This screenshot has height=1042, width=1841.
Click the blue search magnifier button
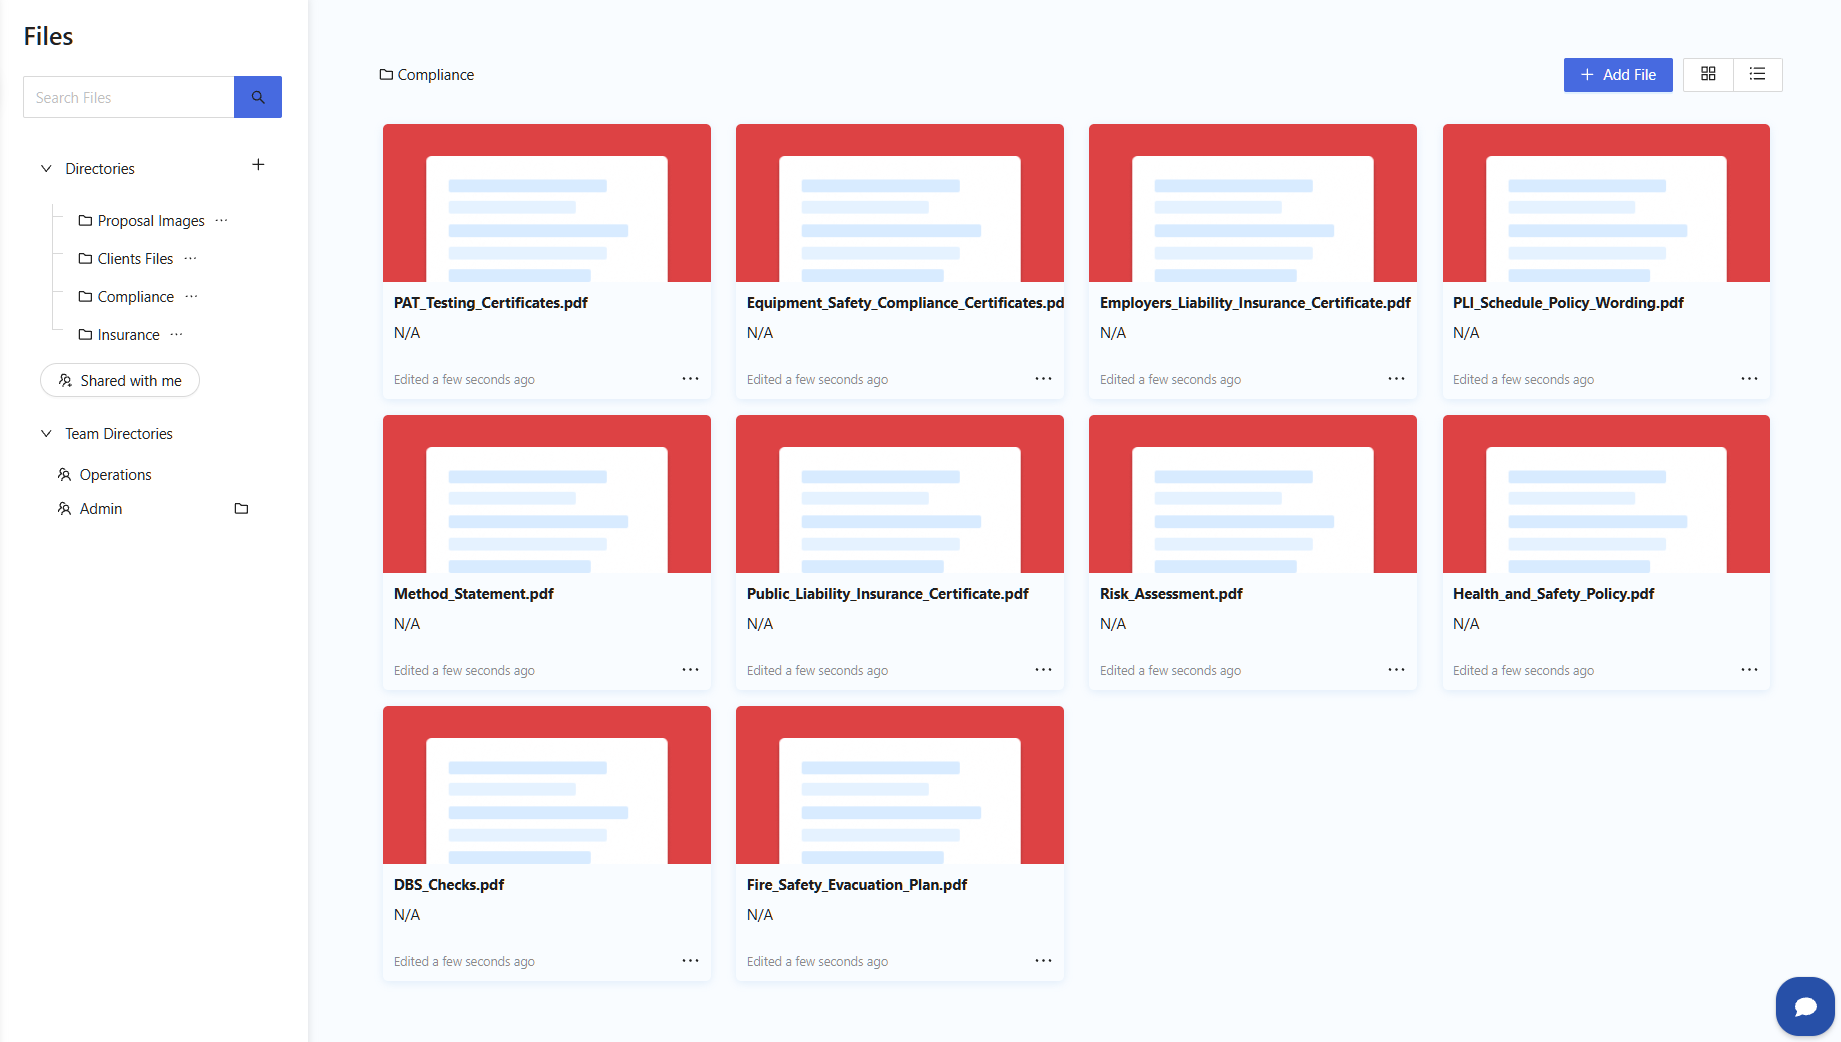(258, 97)
